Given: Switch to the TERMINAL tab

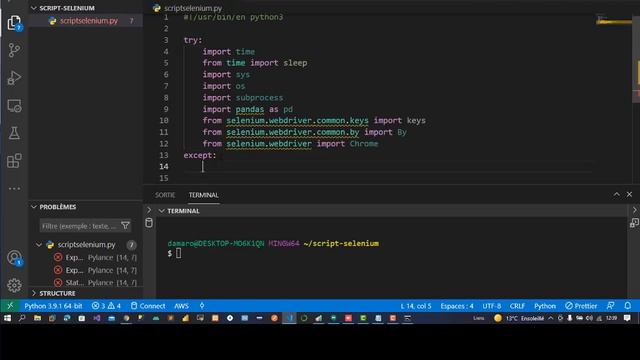Looking at the screenshot, I should coord(203,195).
